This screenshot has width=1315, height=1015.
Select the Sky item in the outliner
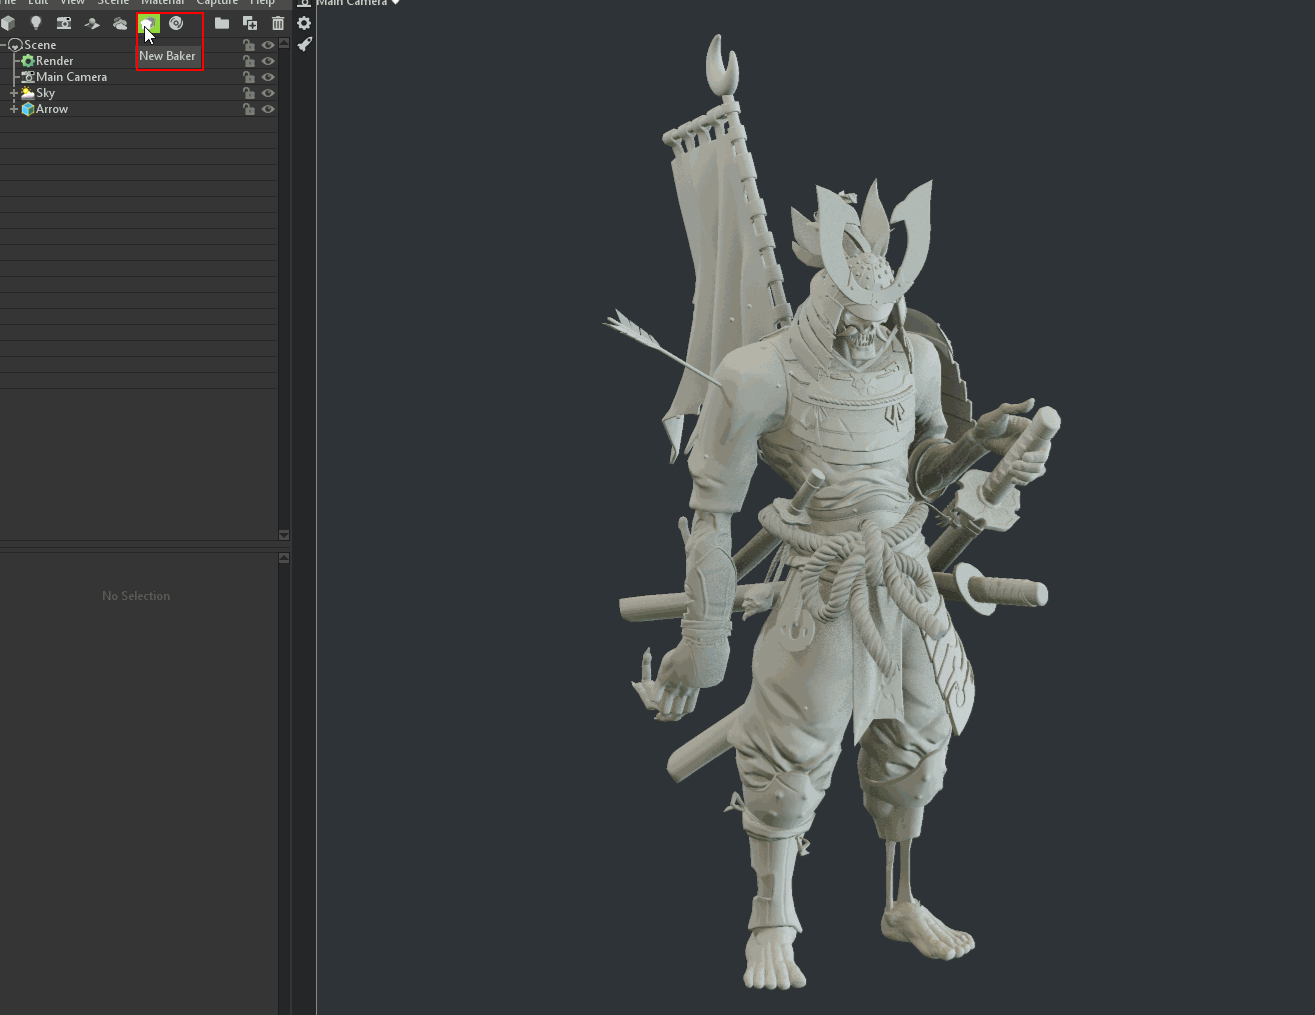point(139,93)
